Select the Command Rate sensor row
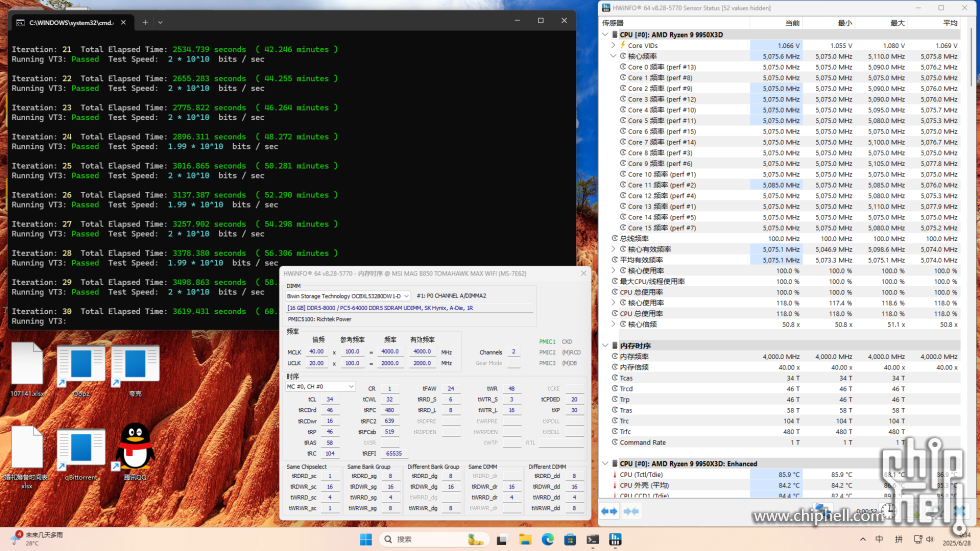Image resolution: width=980 pixels, height=551 pixels. tap(780, 442)
